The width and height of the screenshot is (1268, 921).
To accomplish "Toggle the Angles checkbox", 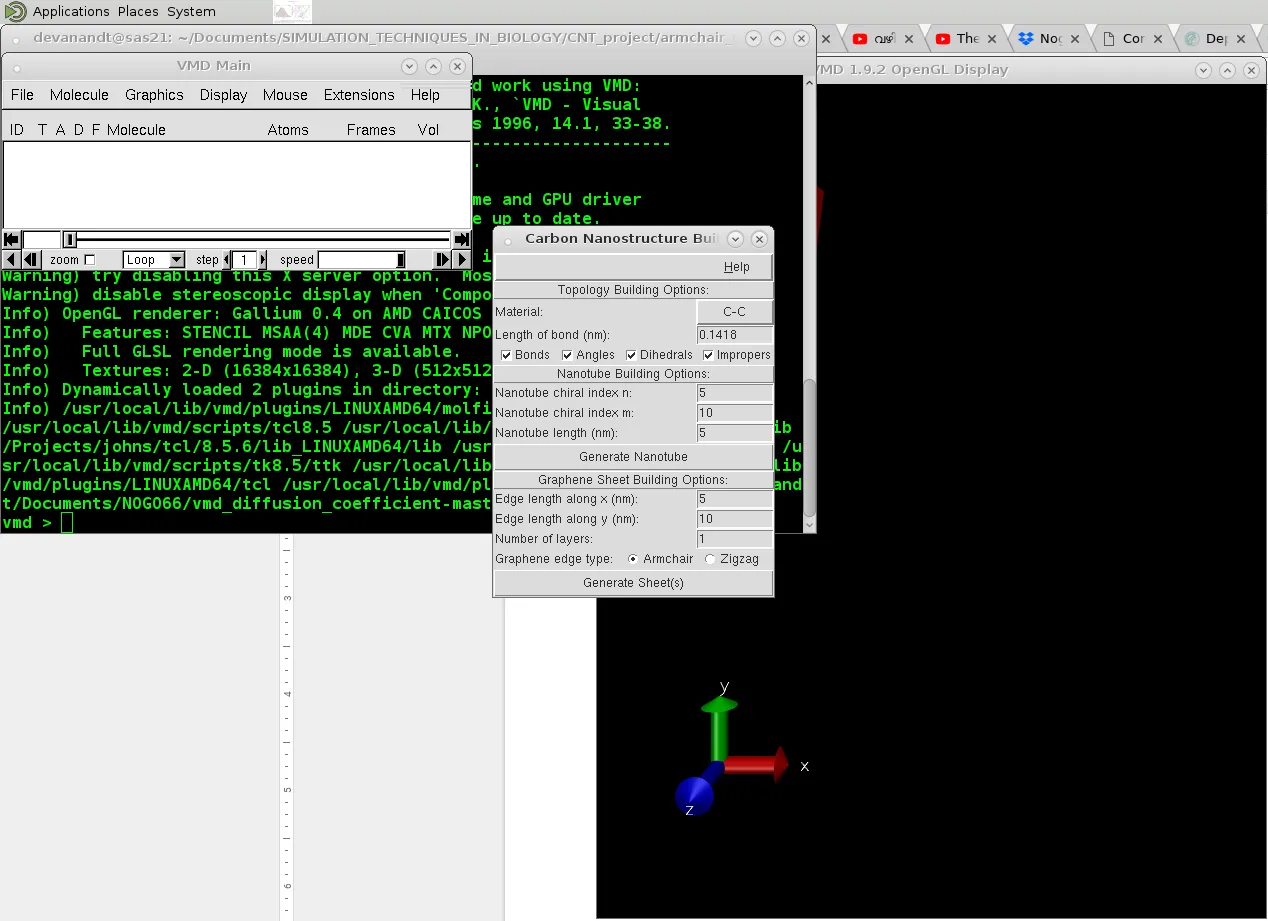I will (x=567, y=355).
